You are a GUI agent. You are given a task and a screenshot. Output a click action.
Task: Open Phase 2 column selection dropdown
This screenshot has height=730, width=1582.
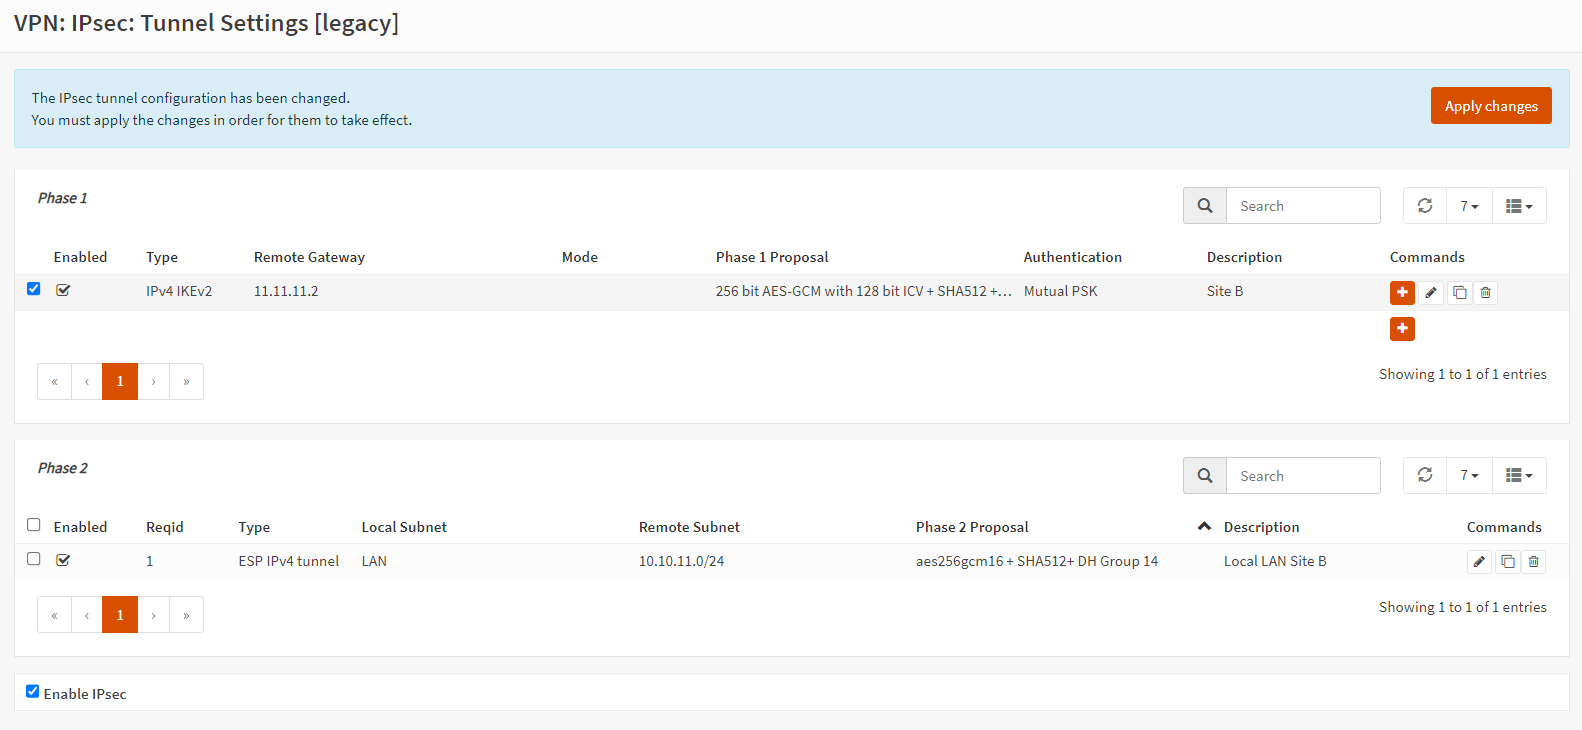pyautogui.click(x=1519, y=476)
